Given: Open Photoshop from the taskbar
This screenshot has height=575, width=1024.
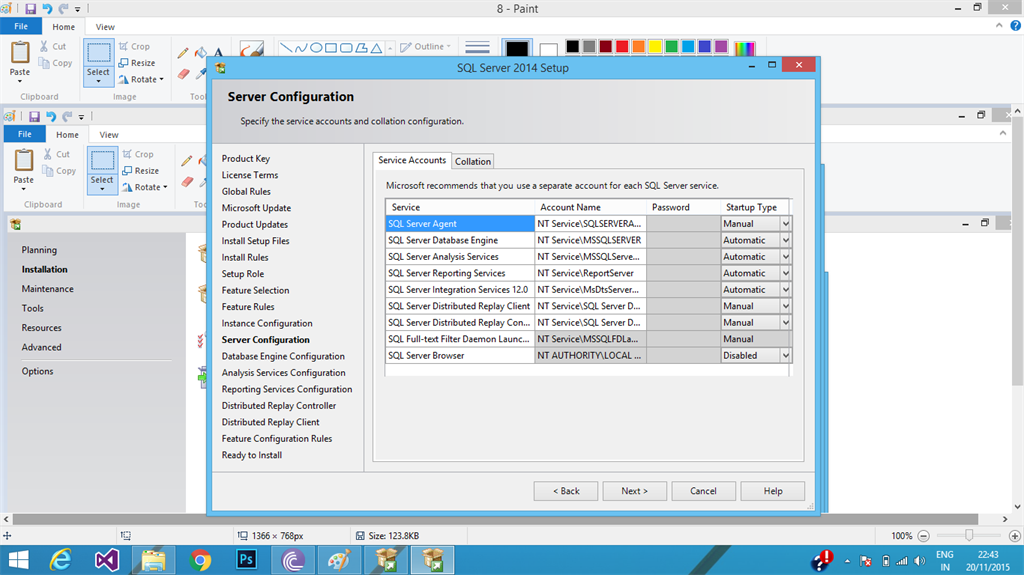Looking at the screenshot, I should coord(247,560).
